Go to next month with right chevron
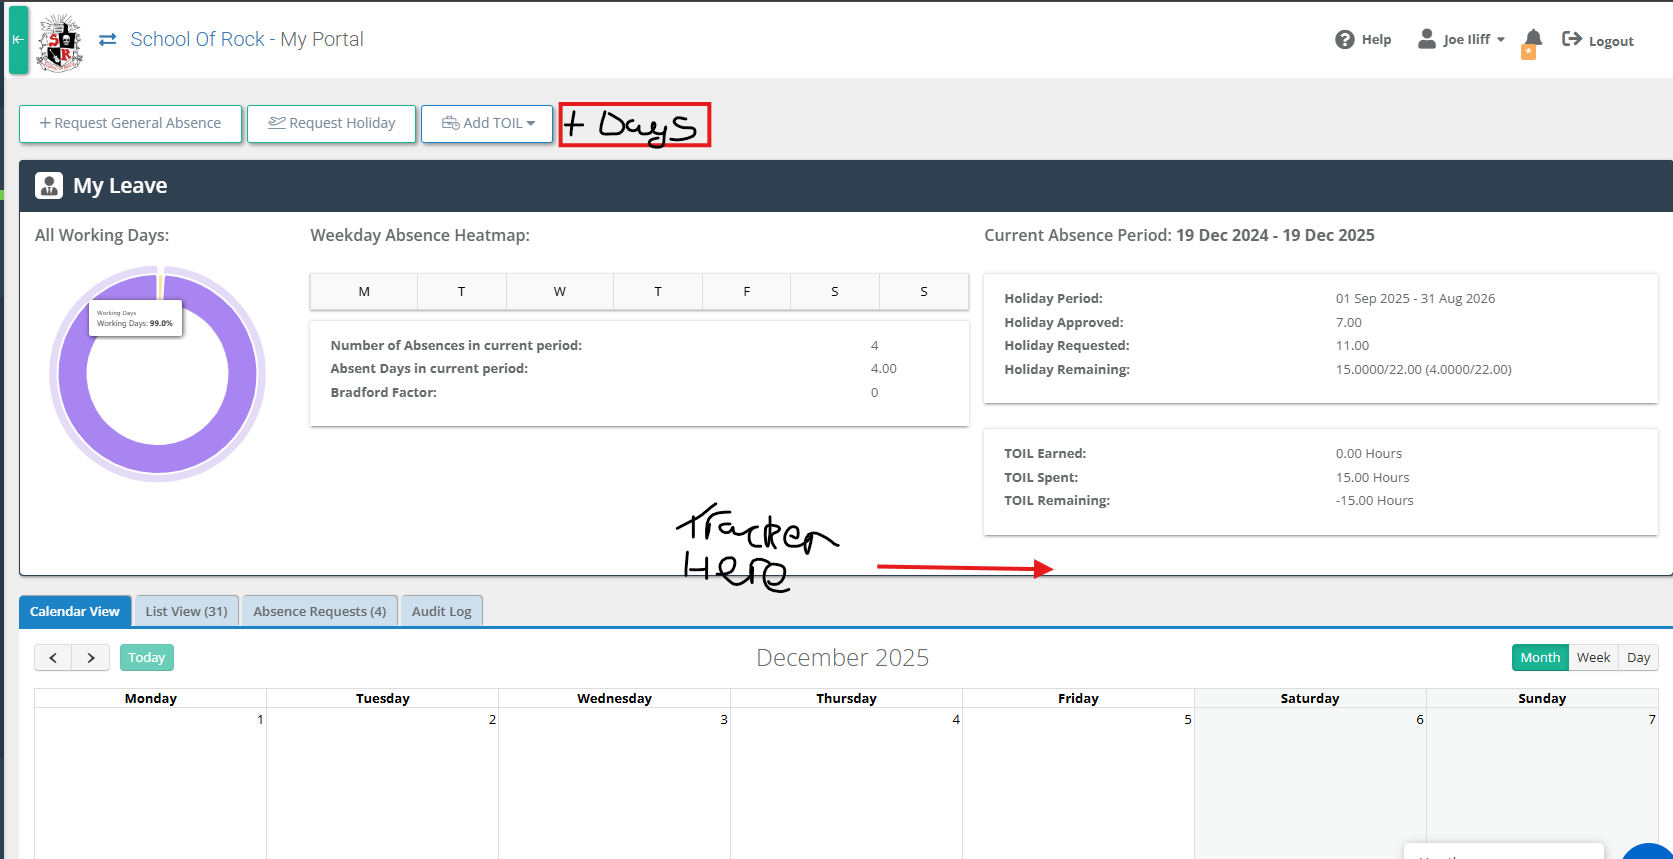Viewport: 1673px width, 859px height. (x=91, y=657)
